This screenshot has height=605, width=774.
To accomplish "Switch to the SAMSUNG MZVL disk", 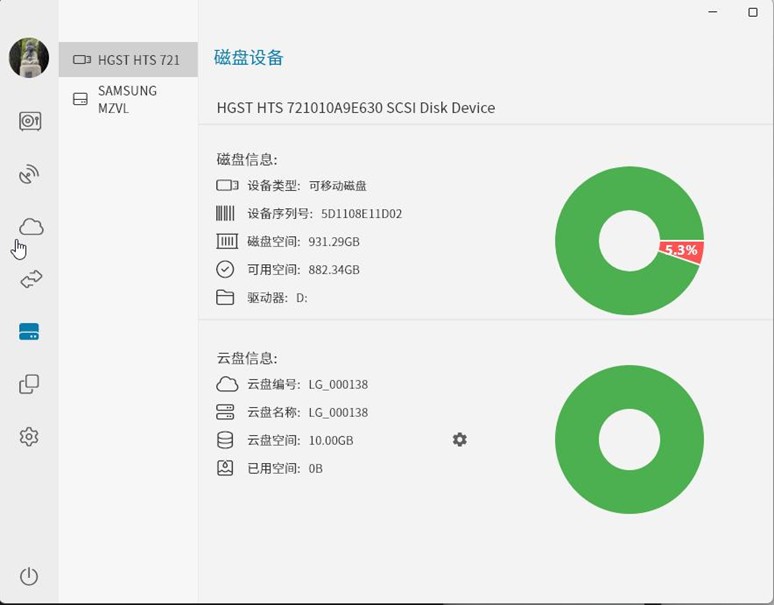I will pos(127,99).
